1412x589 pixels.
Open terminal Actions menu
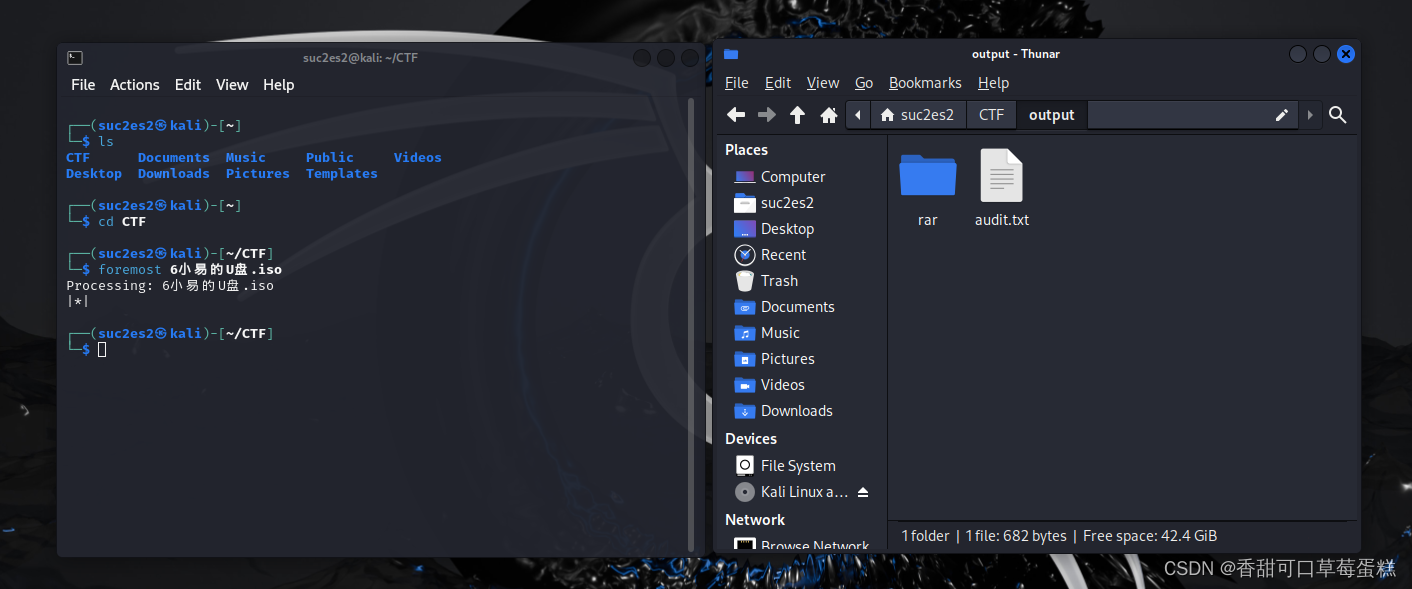pyautogui.click(x=135, y=85)
